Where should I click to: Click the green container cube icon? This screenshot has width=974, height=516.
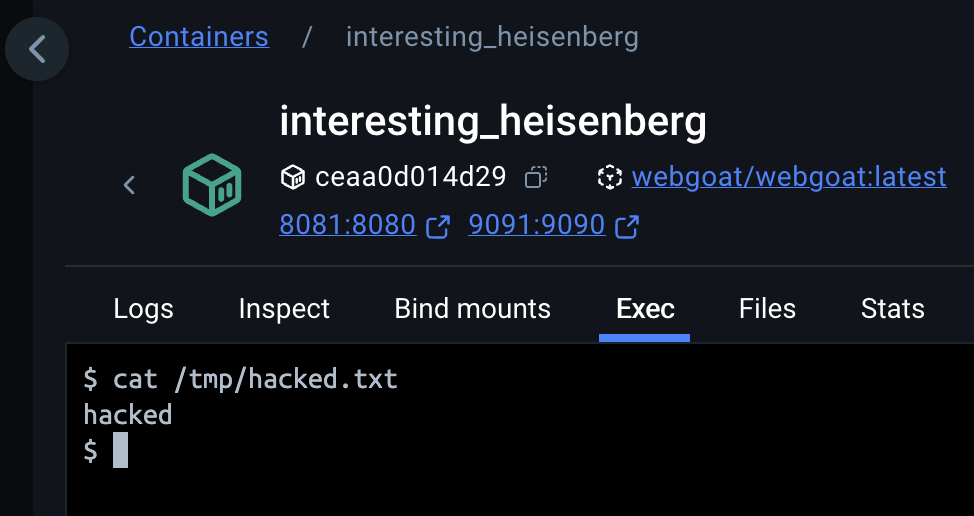[x=212, y=185]
